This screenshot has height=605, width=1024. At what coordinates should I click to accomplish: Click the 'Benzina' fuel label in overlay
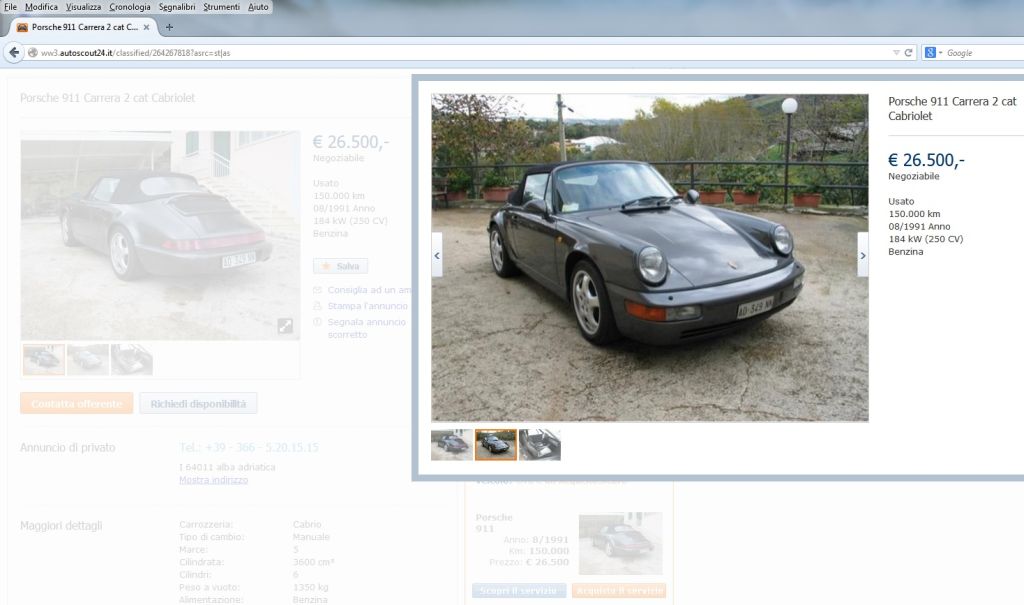906,252
